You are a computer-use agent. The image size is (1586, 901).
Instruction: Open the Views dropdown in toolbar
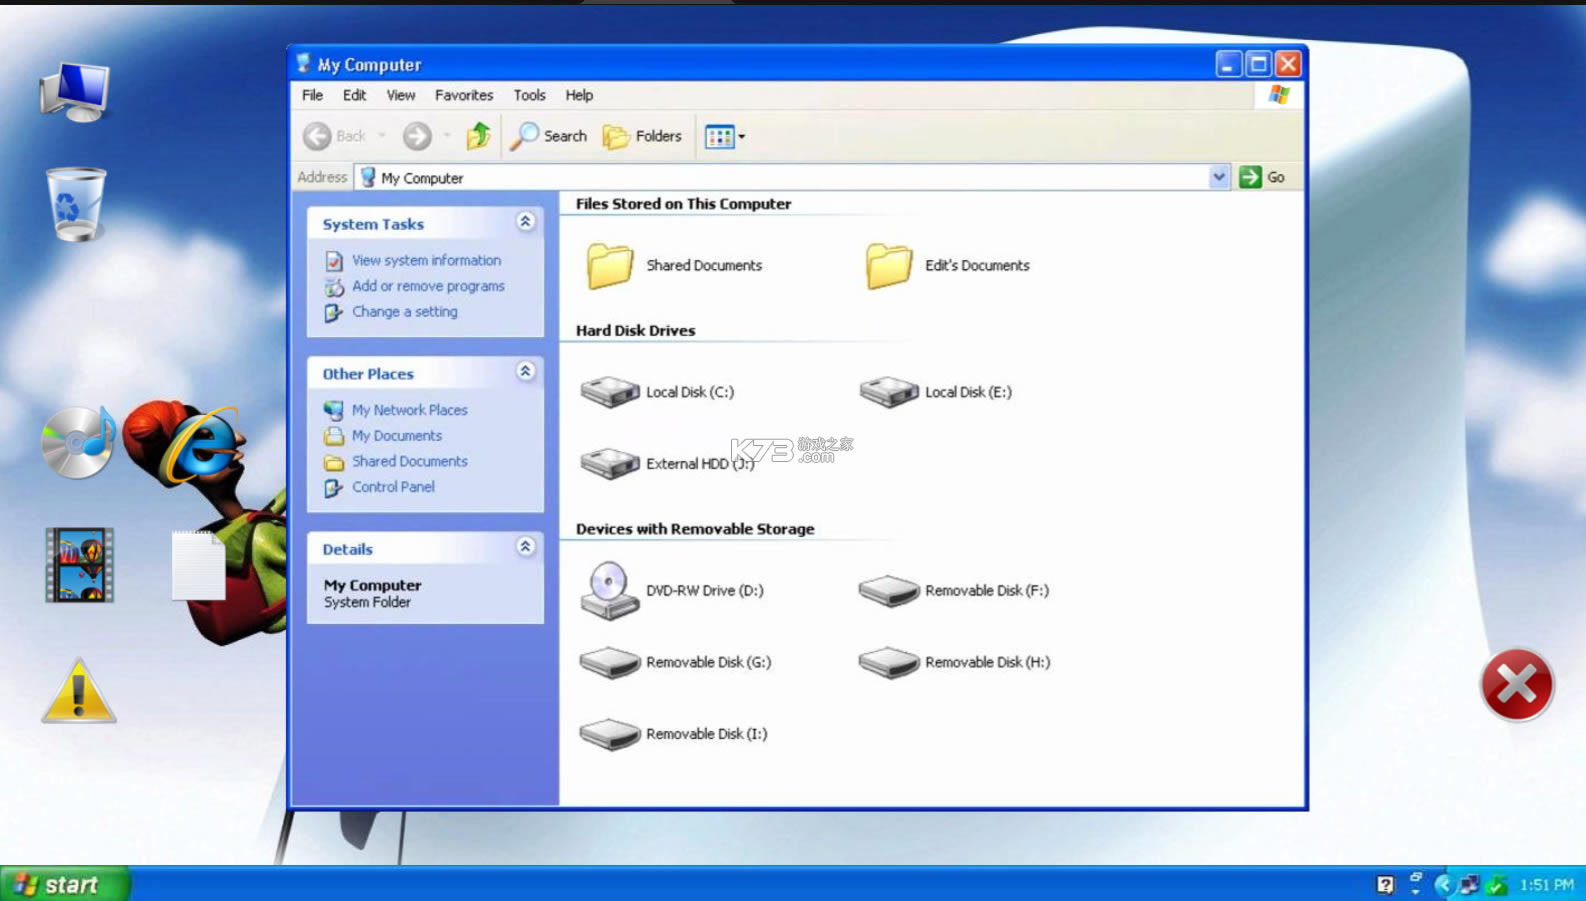[725, 136]
